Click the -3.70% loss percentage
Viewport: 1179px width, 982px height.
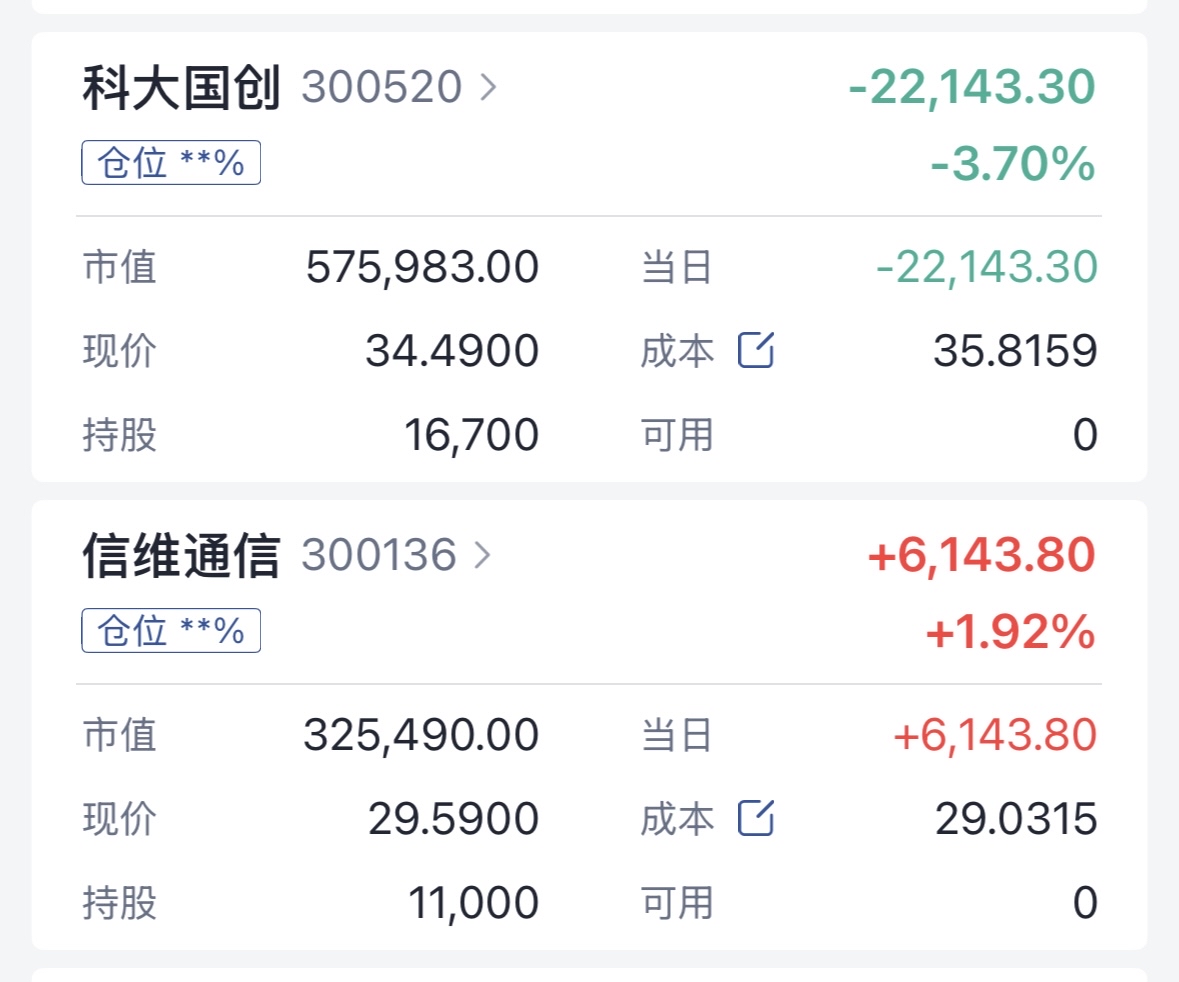tap(1012, 164)
